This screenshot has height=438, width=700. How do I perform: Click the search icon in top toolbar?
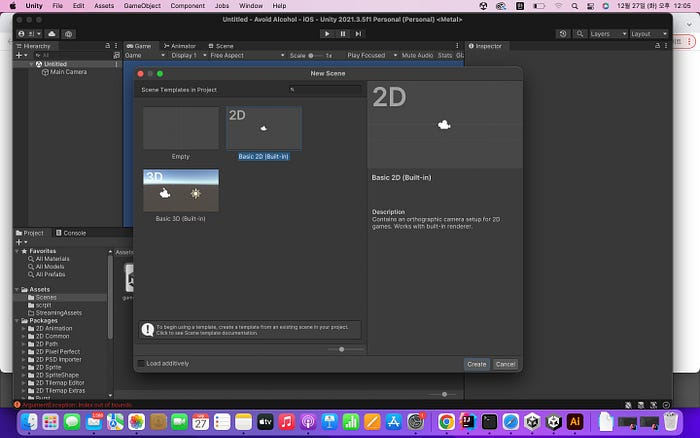[578, 34]
